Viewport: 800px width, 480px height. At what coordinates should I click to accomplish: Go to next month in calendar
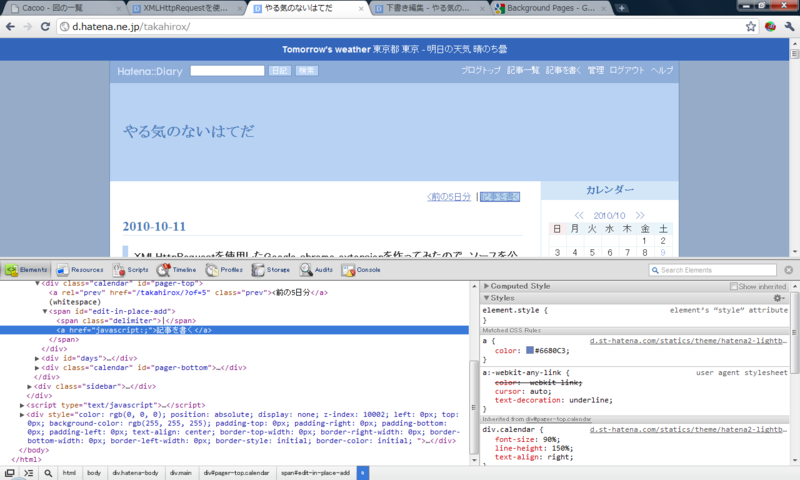point(640,215)
